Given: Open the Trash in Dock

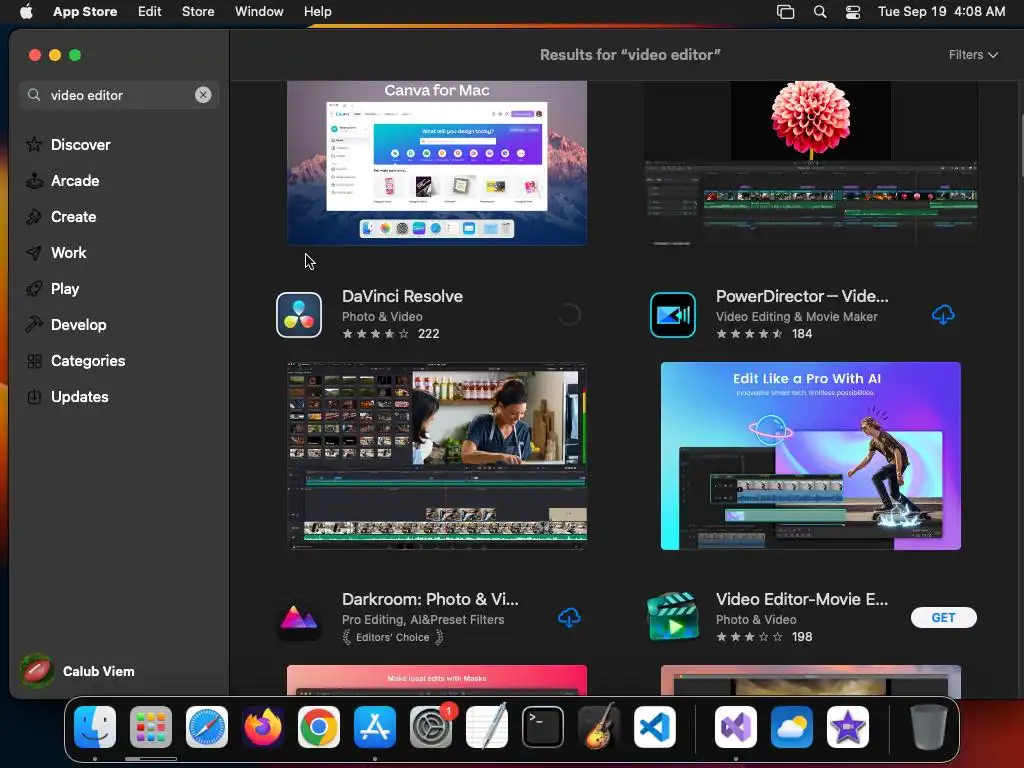Looking at the screenshot, I should [x=929, y=727].
